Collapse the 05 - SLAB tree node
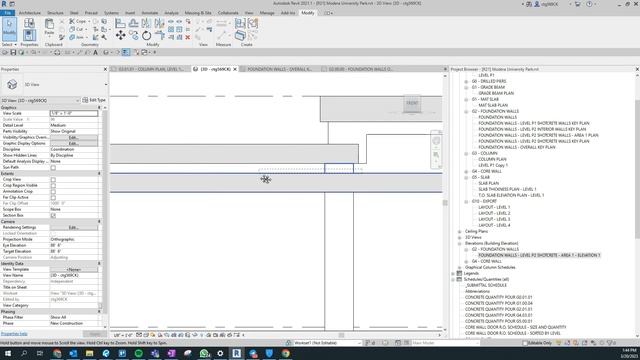 coord(466,178)
